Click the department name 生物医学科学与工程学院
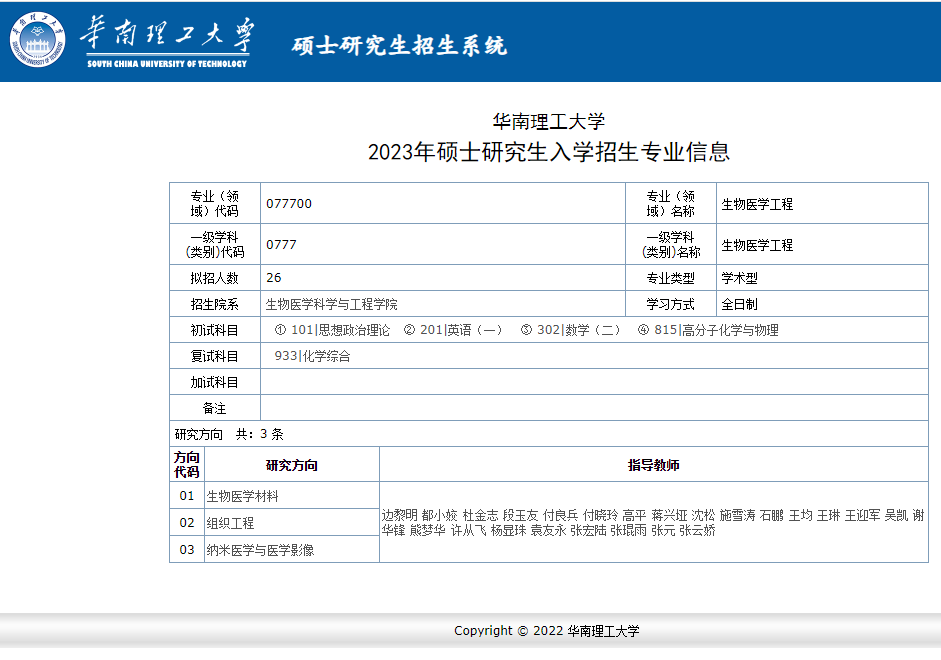This screenshot has height=660, width=941. pyautogui.click(x=331, y=304)
